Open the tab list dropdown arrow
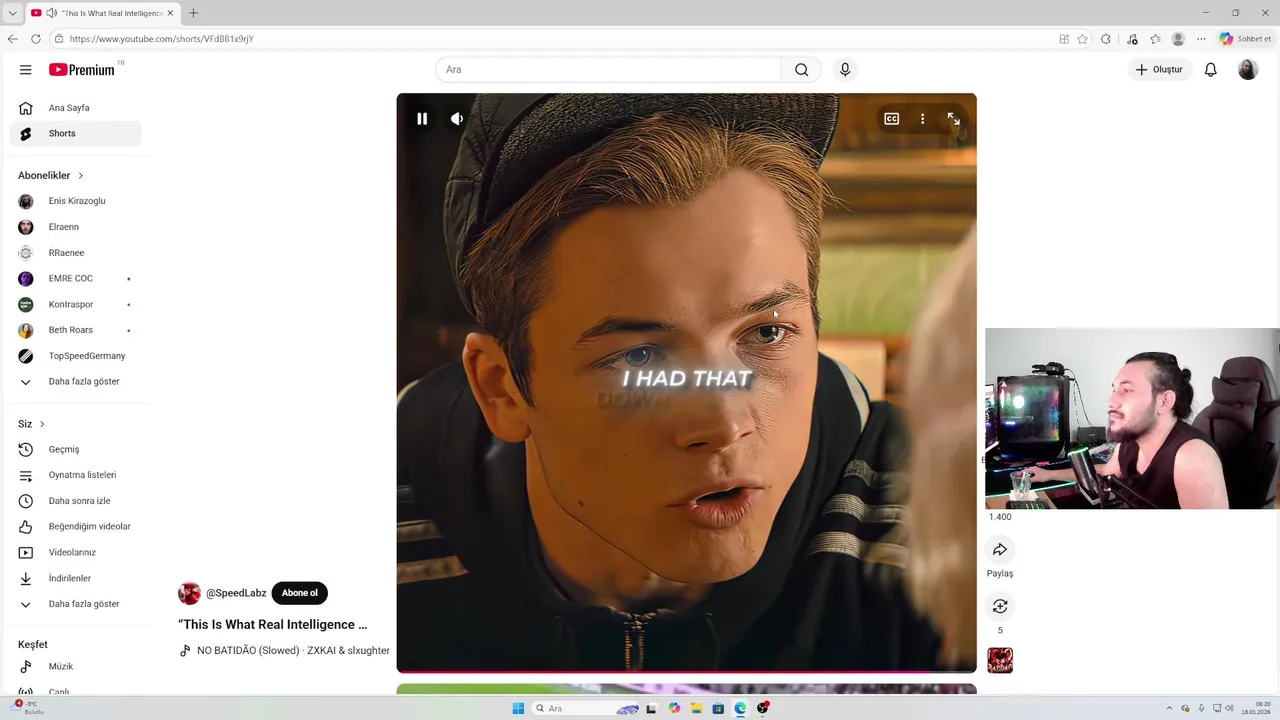 12,13
